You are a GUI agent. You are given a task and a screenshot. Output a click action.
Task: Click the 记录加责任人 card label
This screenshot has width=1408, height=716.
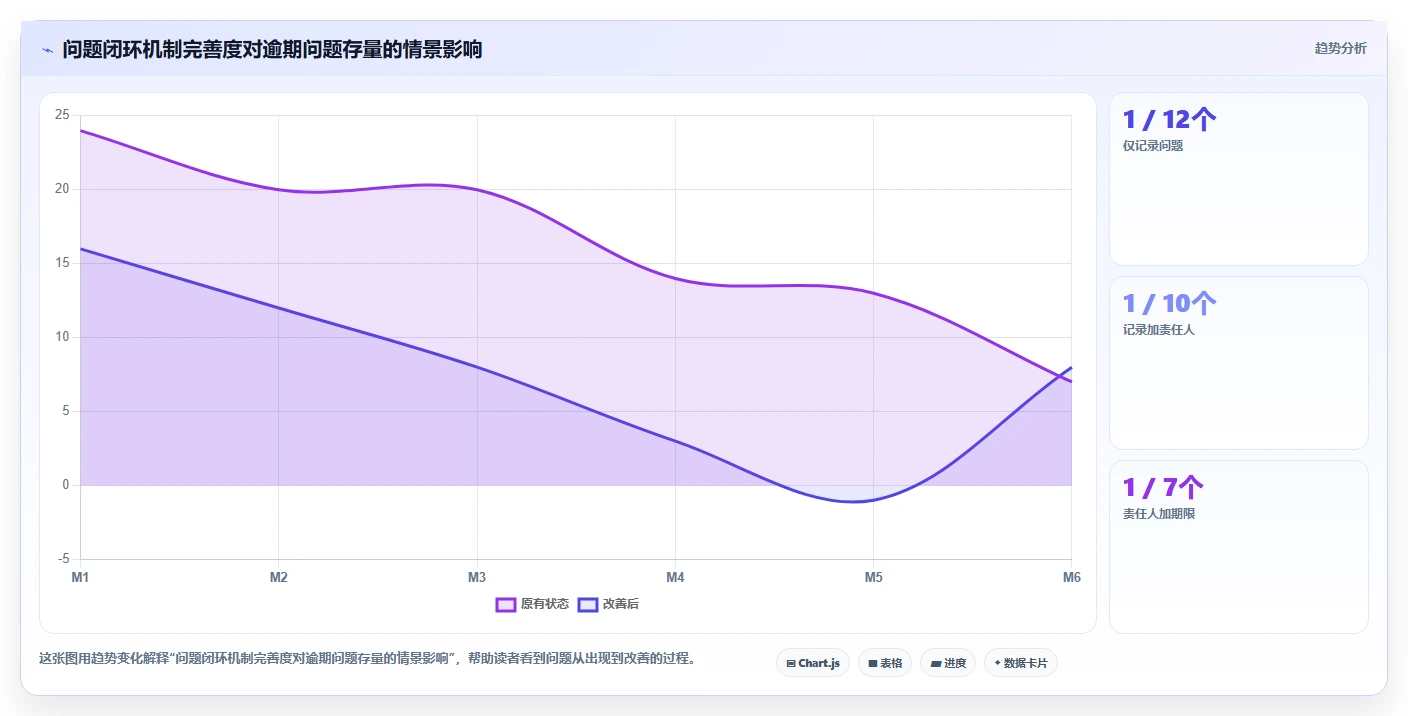(x=1159, y=330)
